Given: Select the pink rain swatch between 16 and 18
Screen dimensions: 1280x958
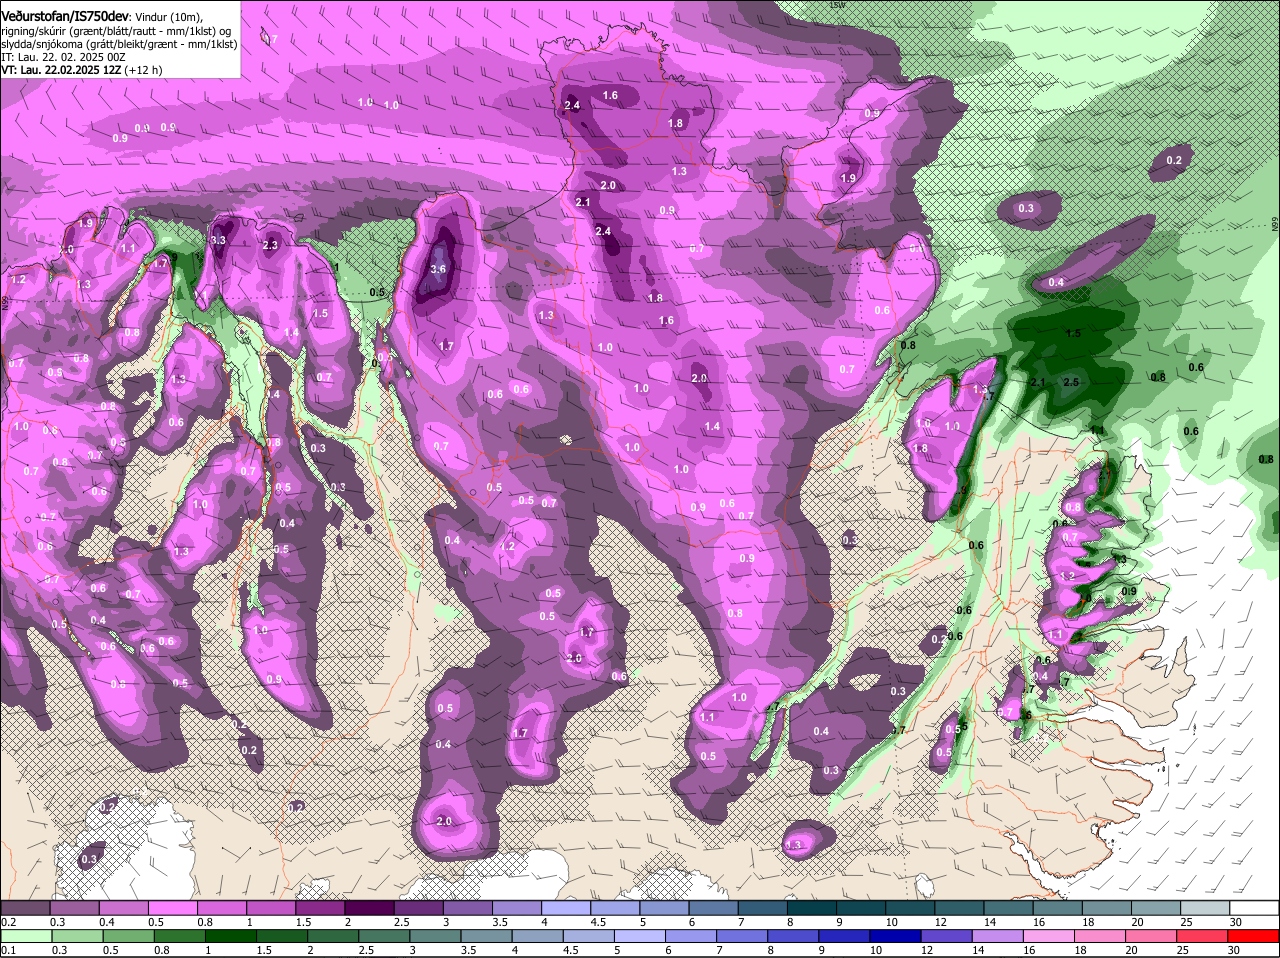Looking at the screenshot, I should 1051,936.
